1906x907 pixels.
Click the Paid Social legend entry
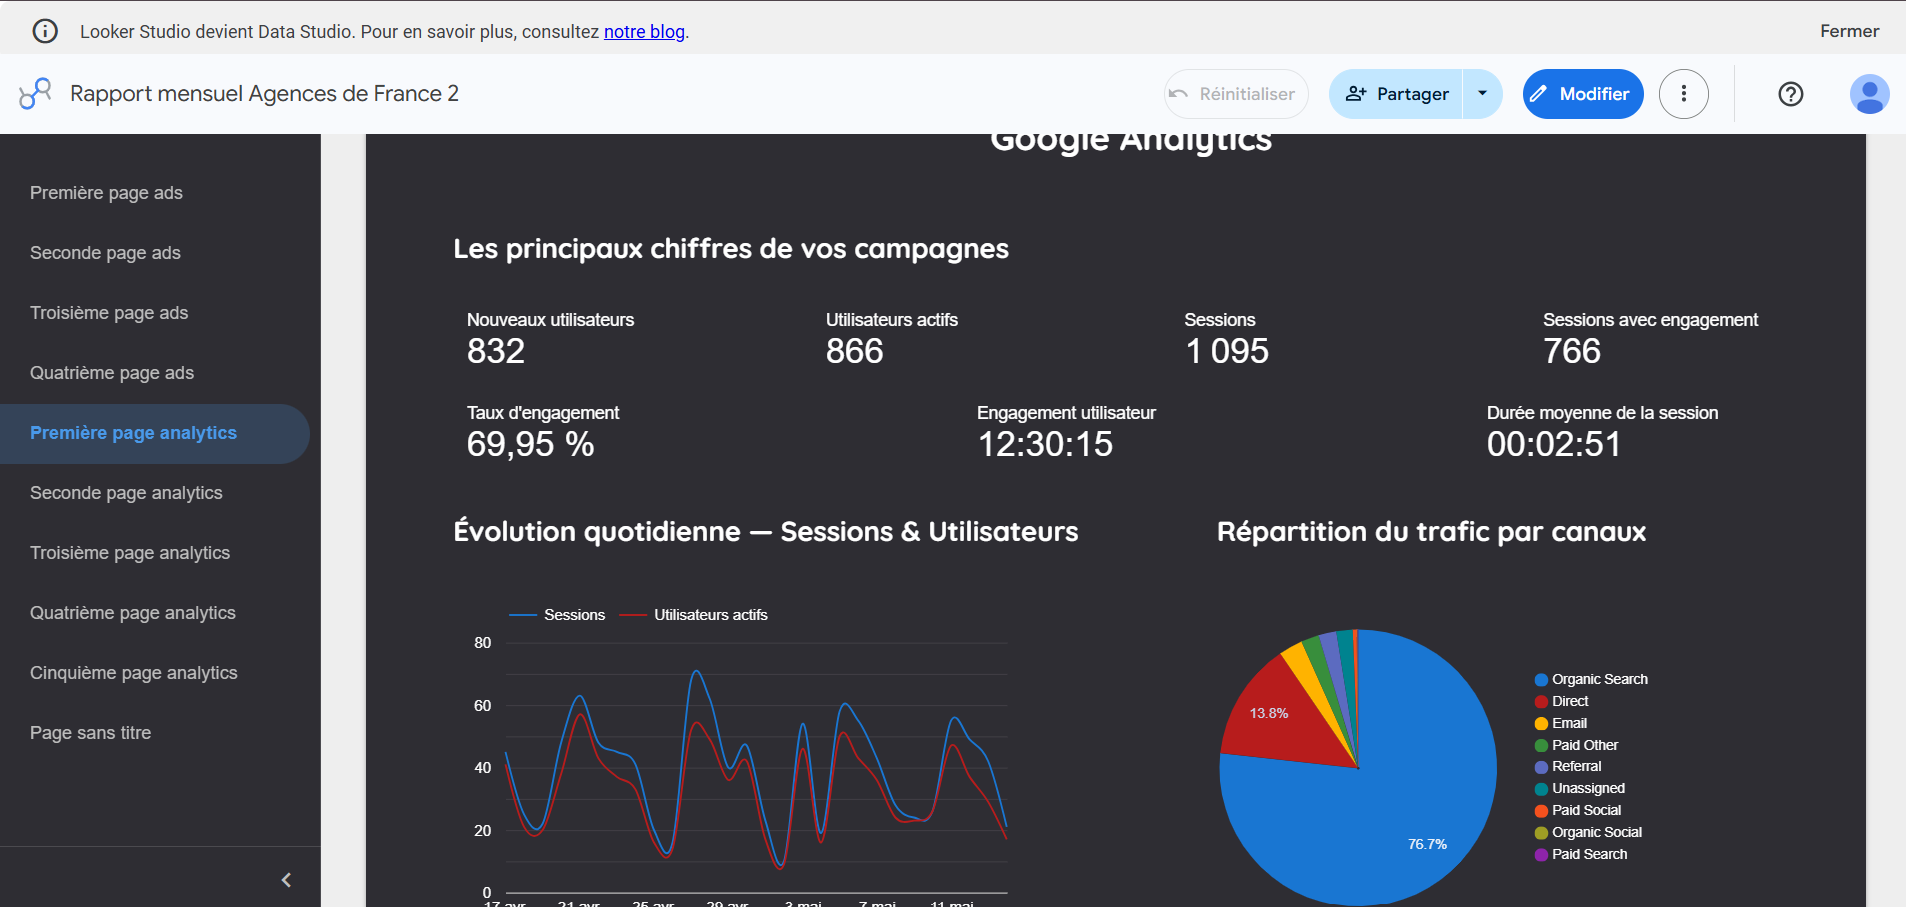1578,811
